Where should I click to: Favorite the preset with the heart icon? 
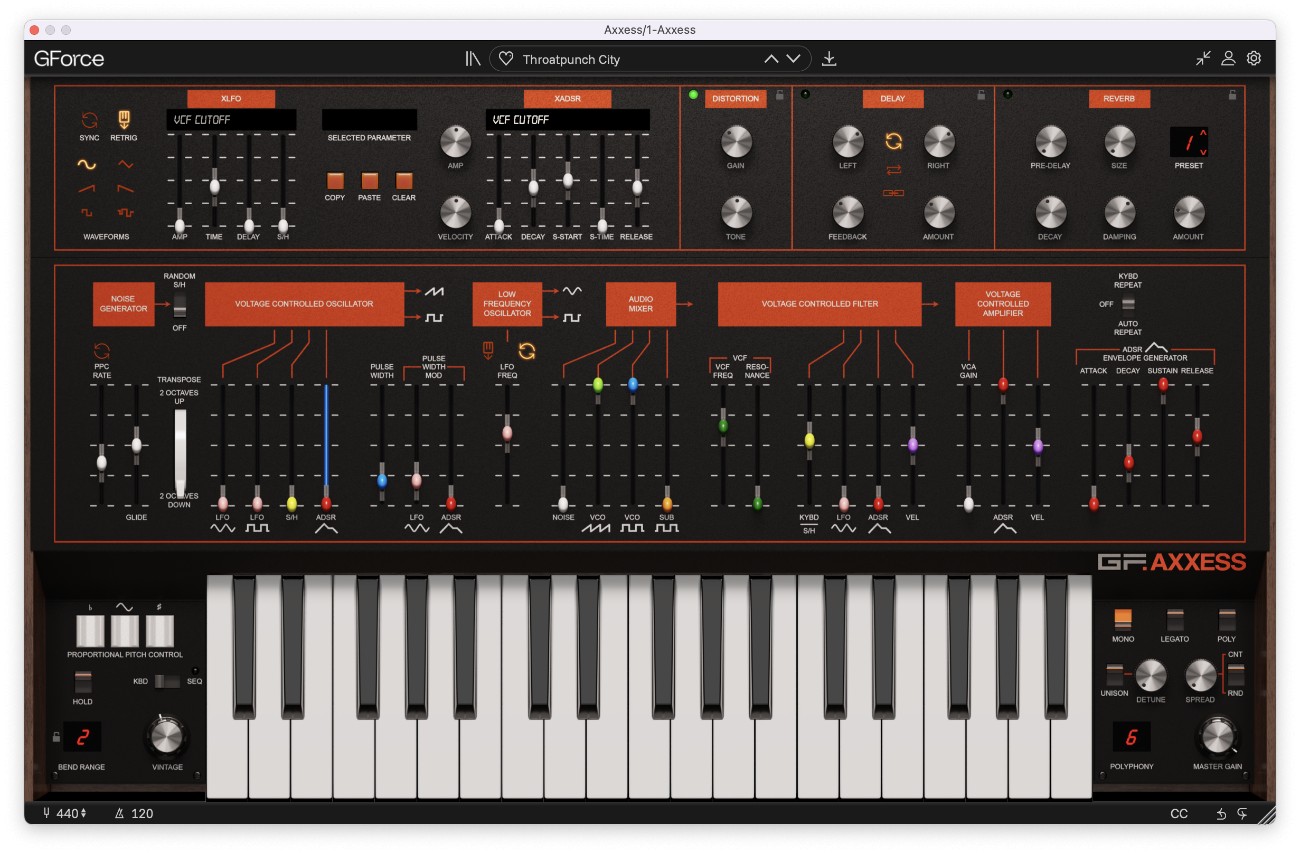506,59
